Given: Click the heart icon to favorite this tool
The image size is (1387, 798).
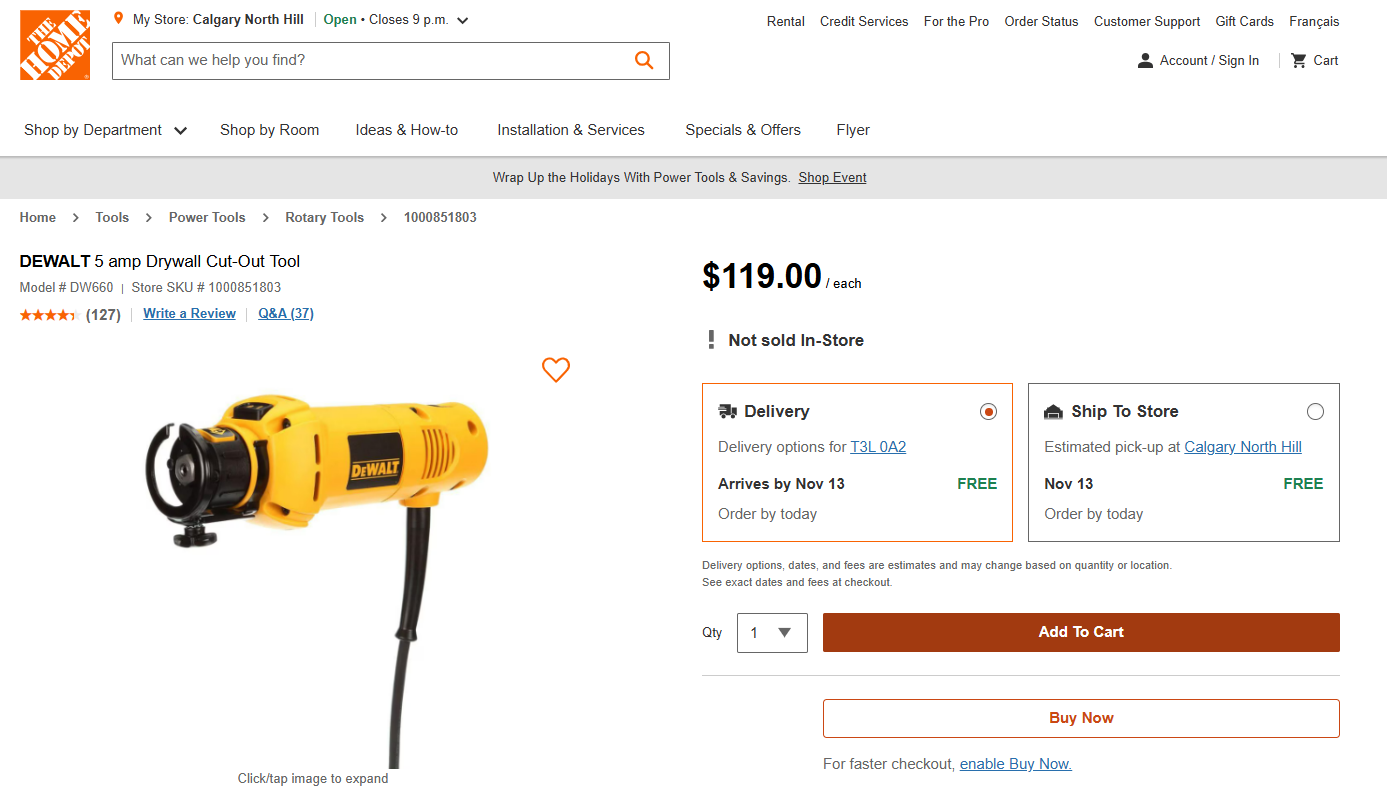Looking at the screenshot, I should 555,370.
